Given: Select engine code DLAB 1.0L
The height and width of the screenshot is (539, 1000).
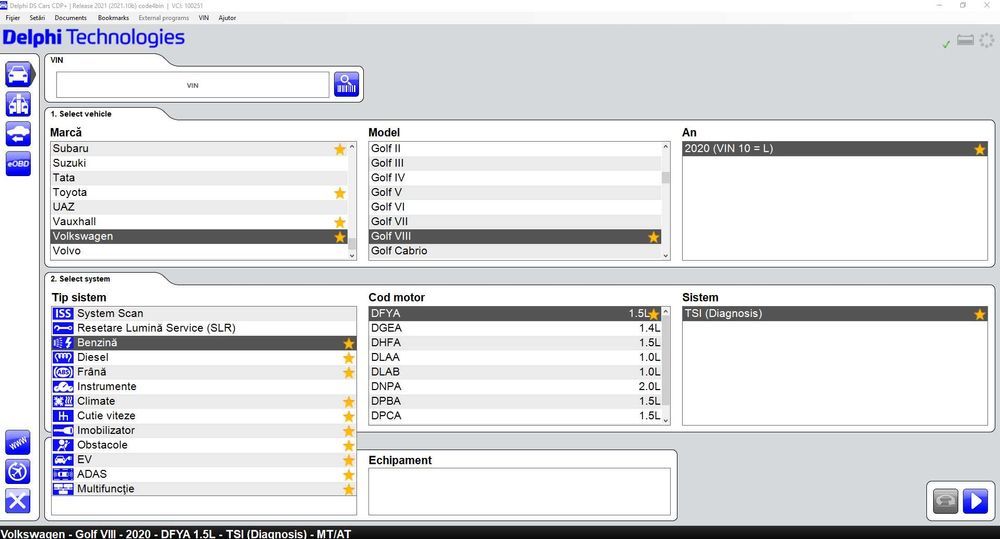Looking at the screenshot, I should (x=515, y=371).
